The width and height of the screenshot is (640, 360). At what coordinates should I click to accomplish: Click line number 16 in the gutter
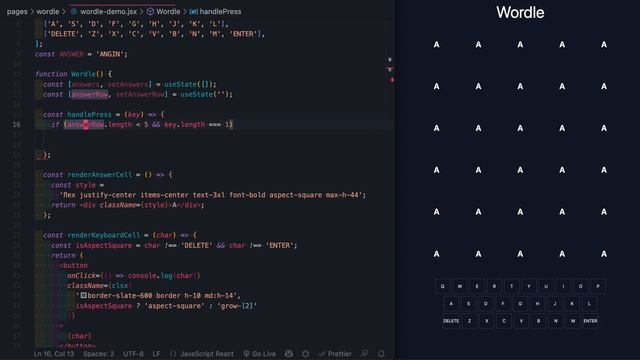pos(16,124)
